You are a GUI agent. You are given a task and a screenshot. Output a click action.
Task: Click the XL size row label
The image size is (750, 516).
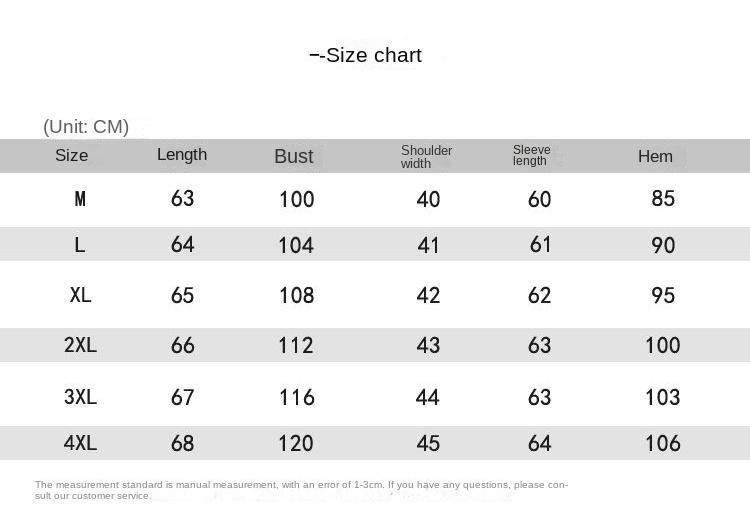point(80,295)
